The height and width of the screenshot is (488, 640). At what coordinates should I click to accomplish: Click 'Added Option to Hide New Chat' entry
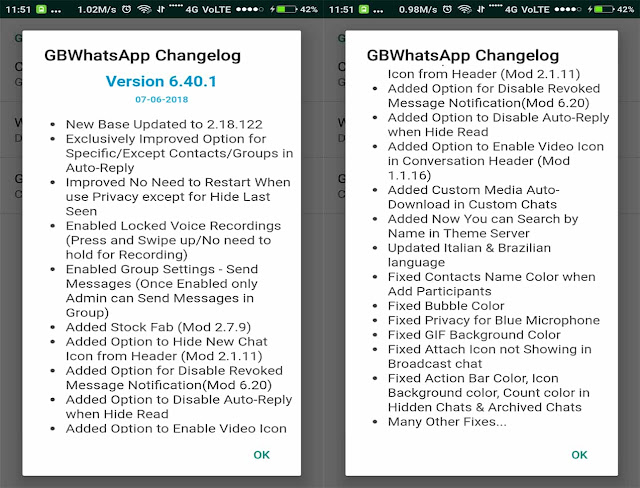(167, 342)
